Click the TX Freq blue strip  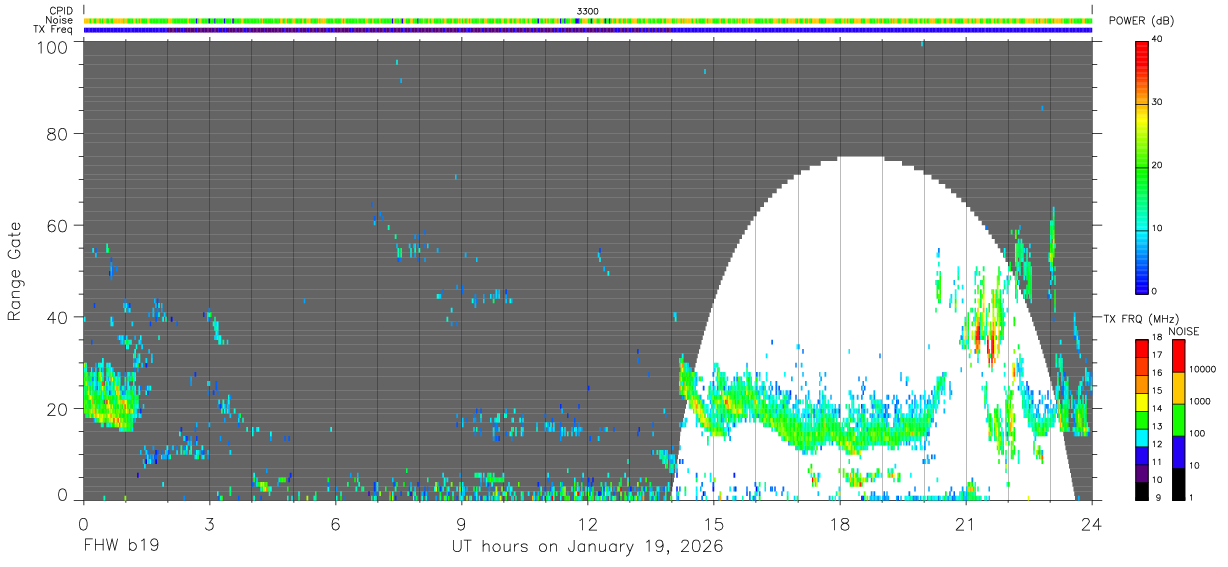click(x=588, y=30)
